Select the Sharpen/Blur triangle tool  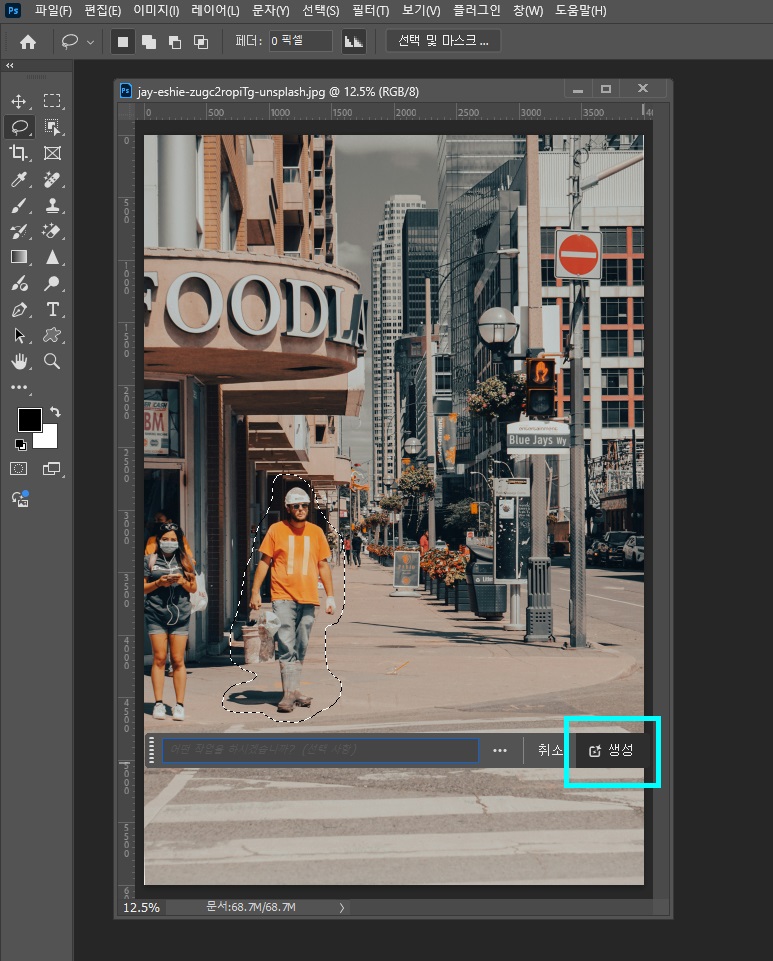[x=52, y=257]
